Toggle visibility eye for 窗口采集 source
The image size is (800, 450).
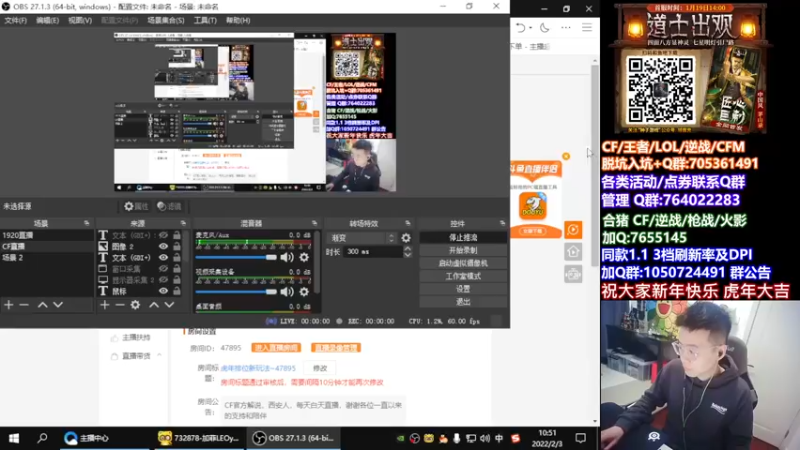point(163,268)
